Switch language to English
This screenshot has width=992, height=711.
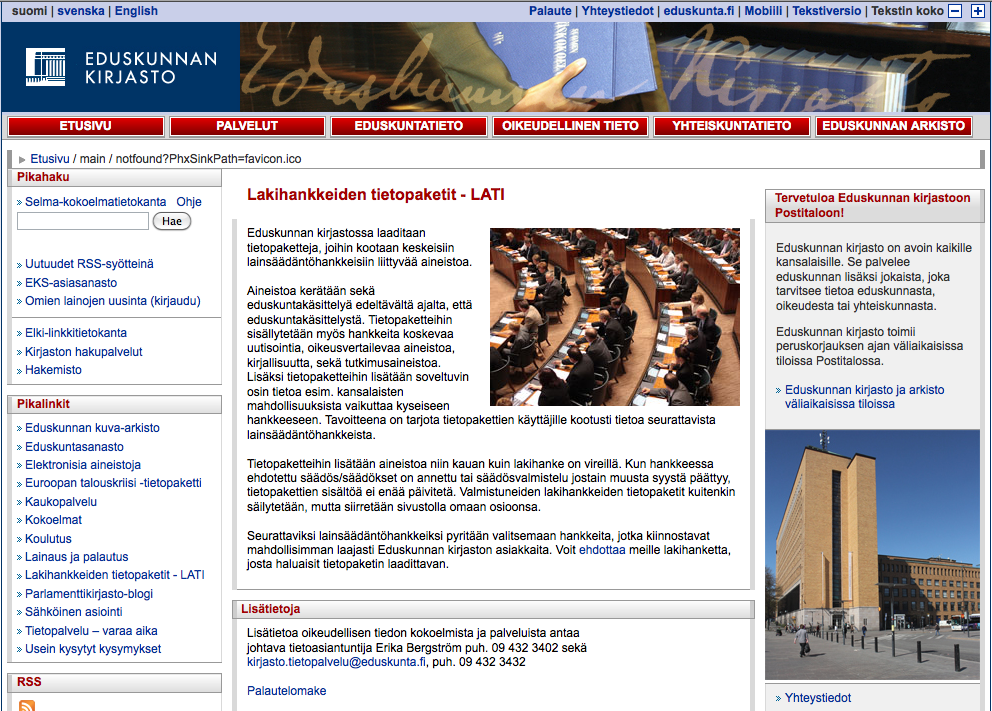(x=136, y=11)
